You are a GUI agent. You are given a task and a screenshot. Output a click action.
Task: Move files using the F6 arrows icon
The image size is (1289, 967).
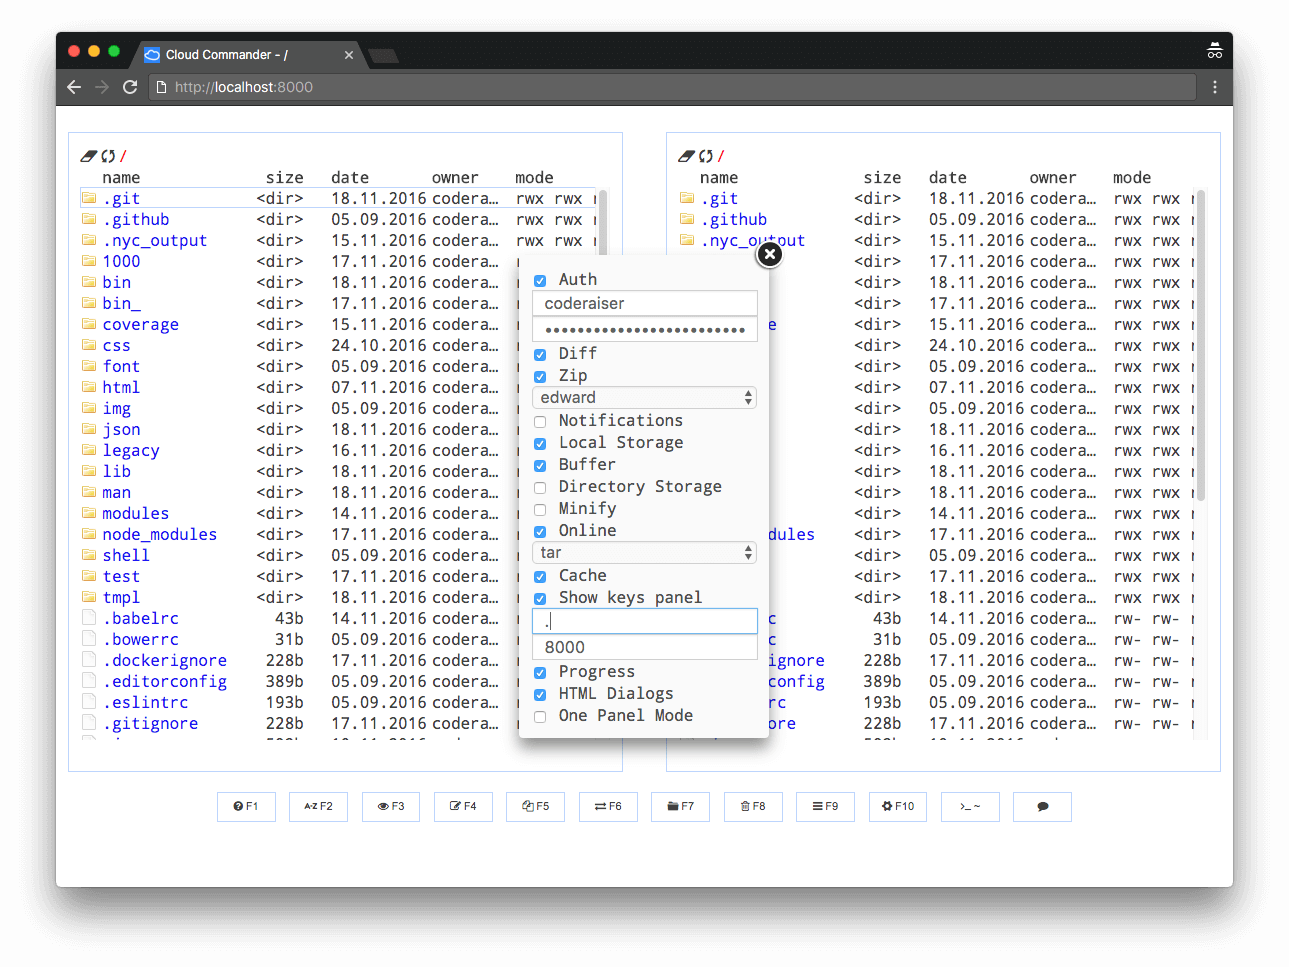608,806
